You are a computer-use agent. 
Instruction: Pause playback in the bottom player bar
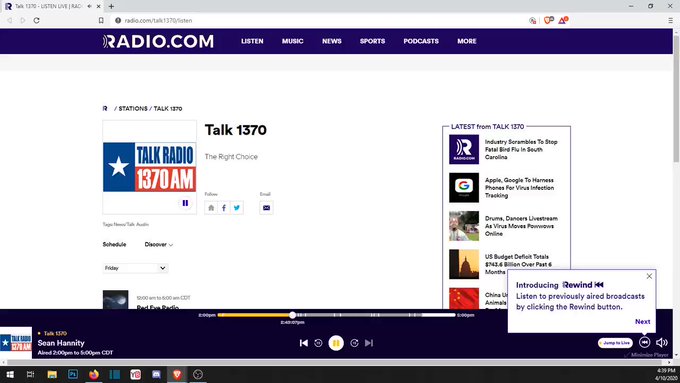336,343
